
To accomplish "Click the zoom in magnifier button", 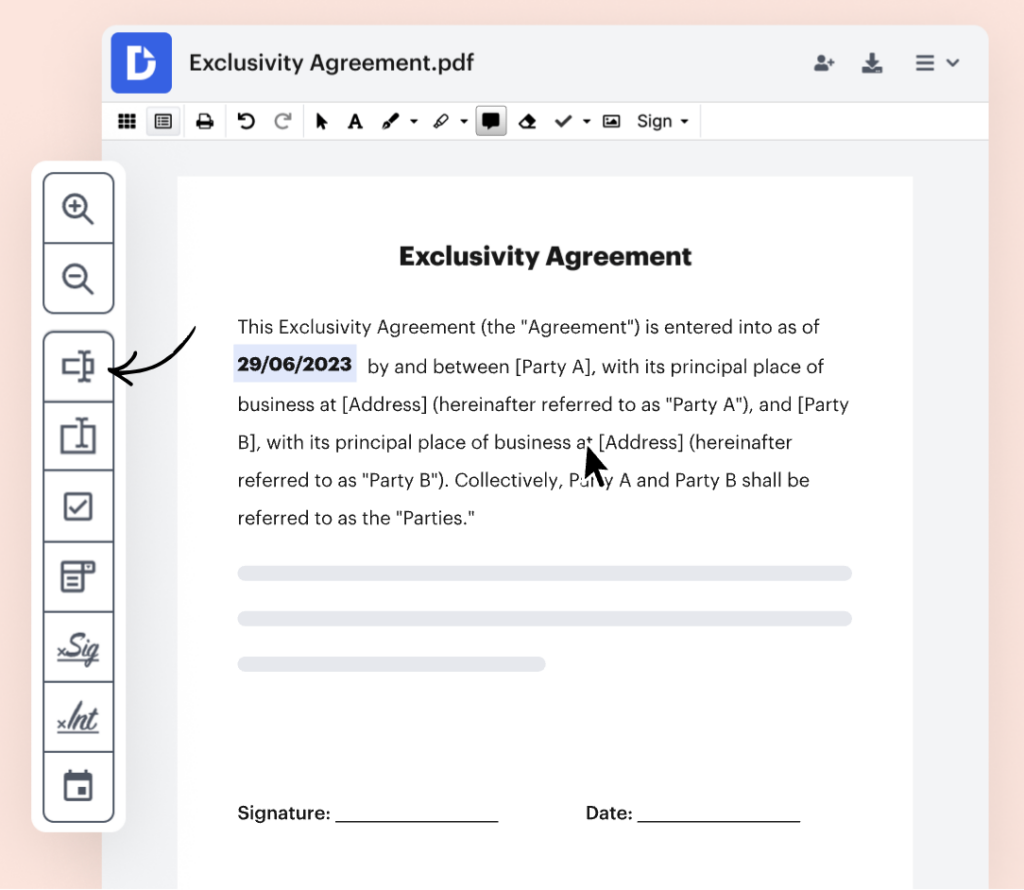I will click(x=78, y=208).
